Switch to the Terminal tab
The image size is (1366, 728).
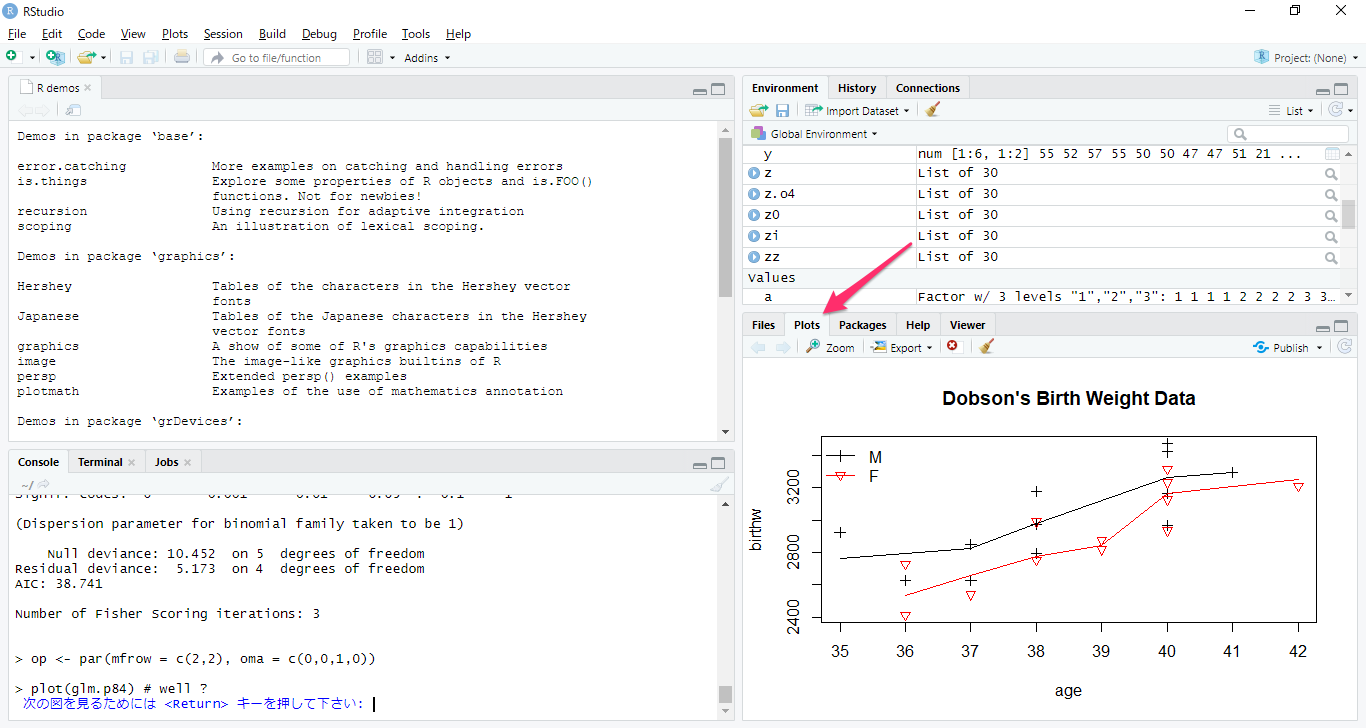(x=100, y=461)
